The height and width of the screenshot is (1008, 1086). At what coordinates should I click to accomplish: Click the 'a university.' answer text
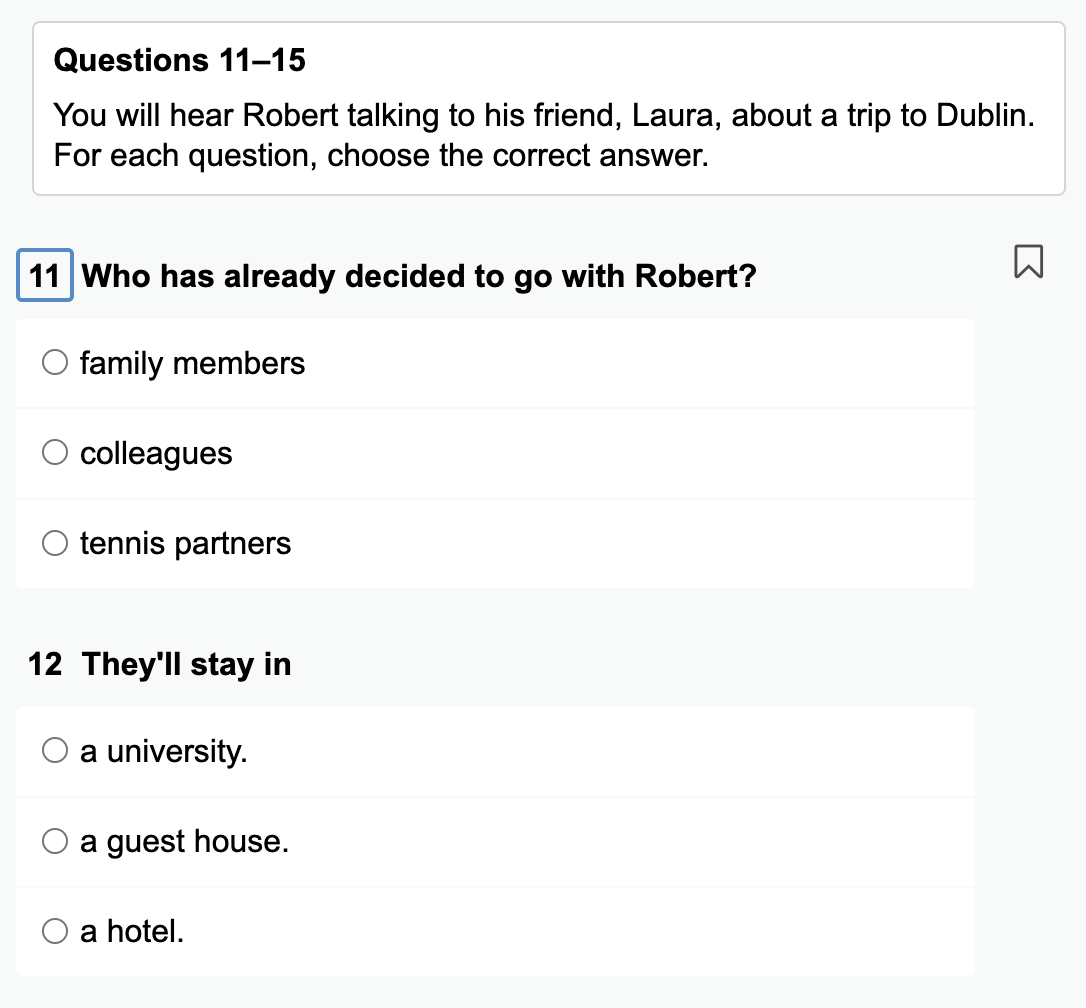(163, 751)
